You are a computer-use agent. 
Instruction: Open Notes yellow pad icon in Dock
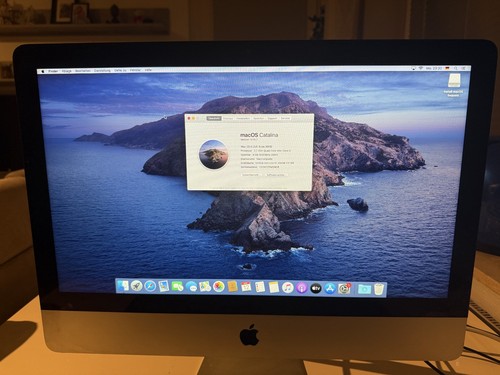[274, 287]
